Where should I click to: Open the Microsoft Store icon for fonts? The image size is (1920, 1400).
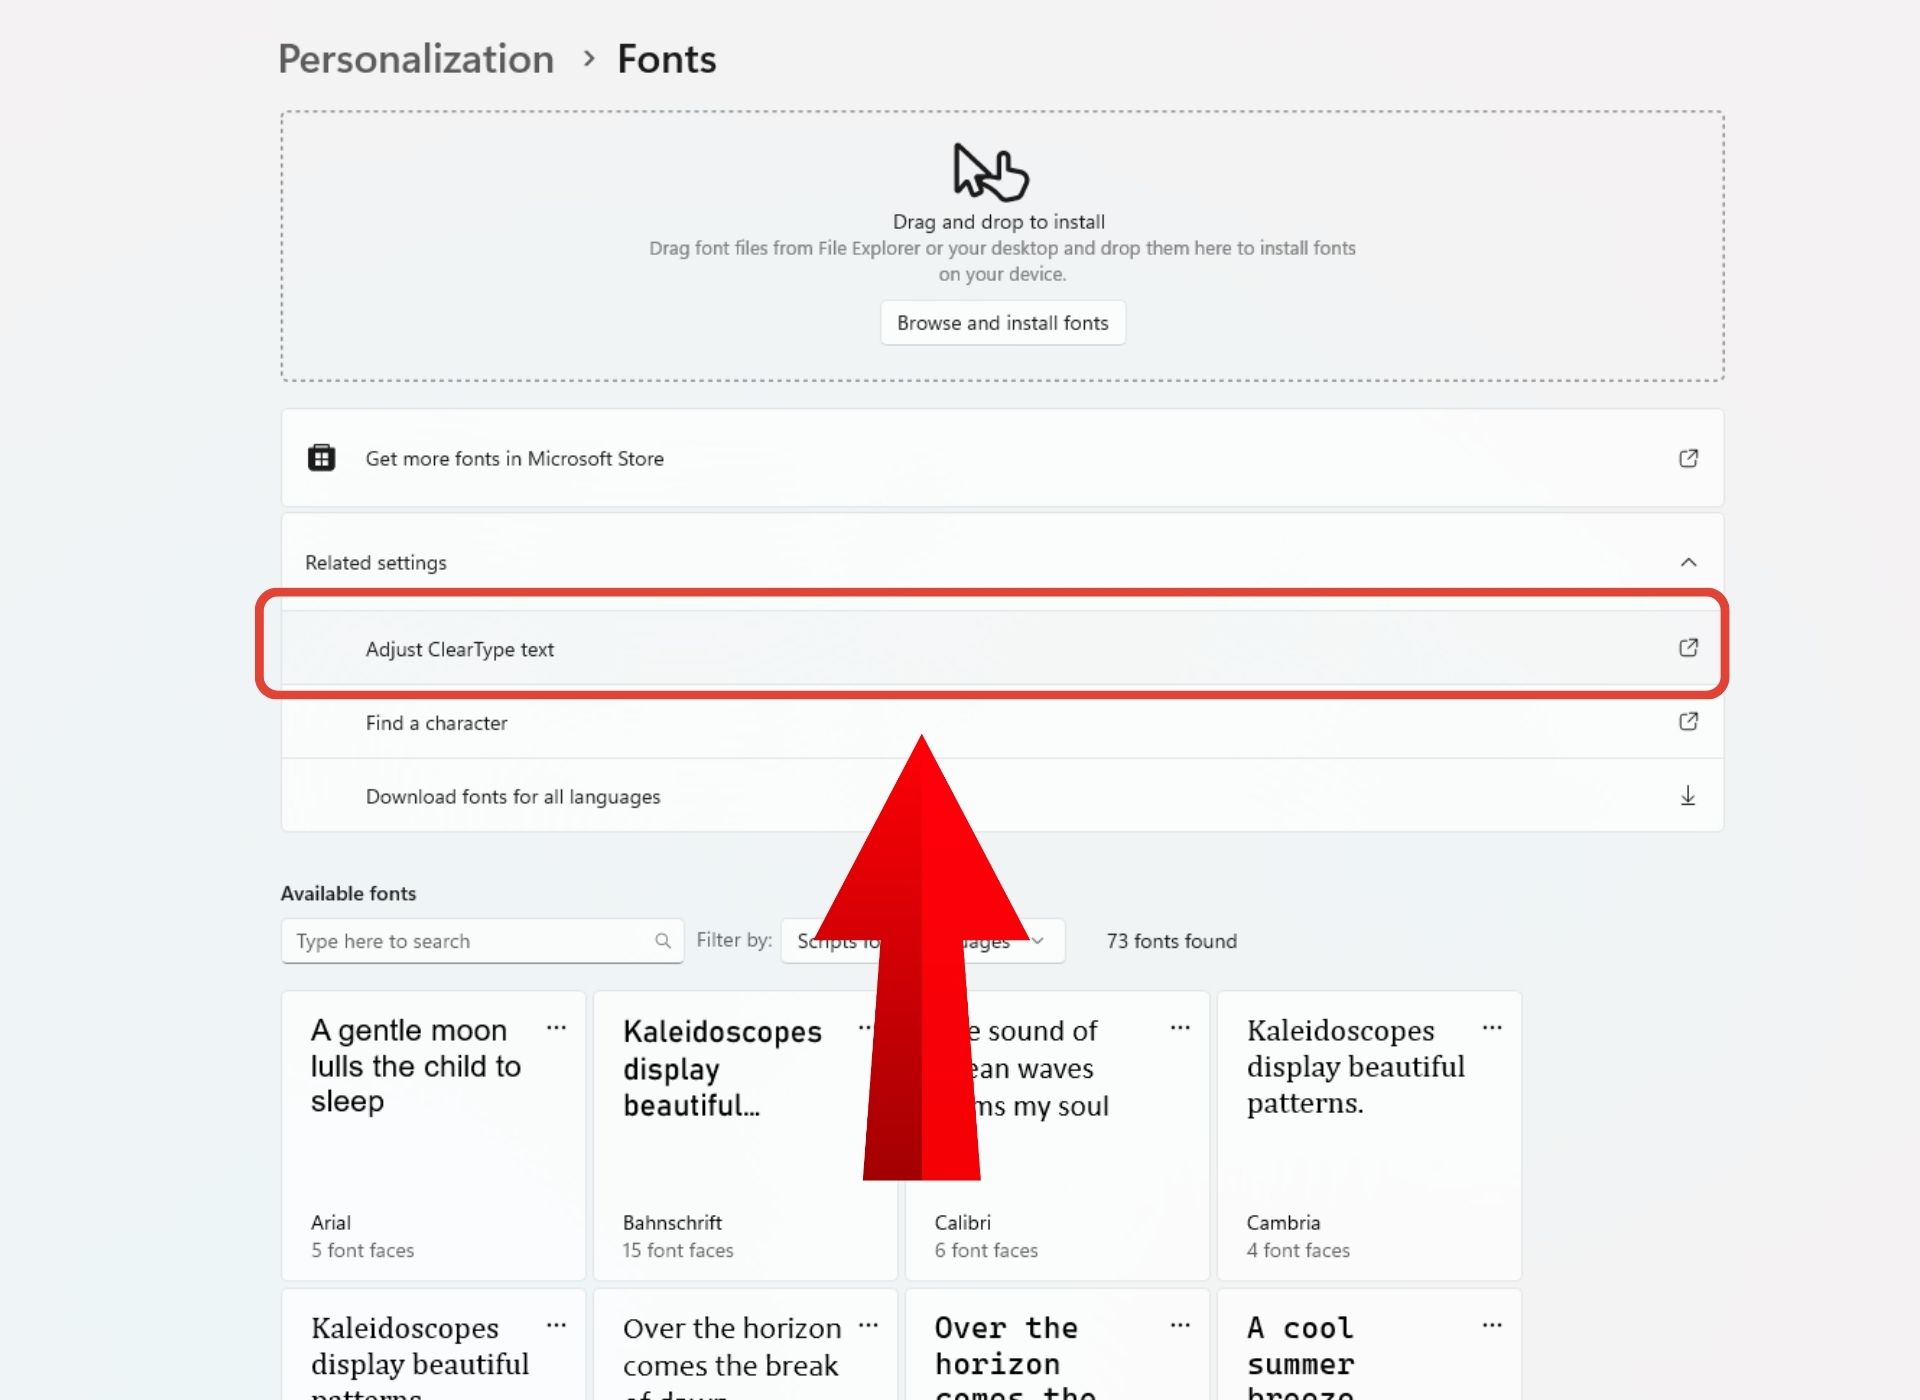[321, 458]
